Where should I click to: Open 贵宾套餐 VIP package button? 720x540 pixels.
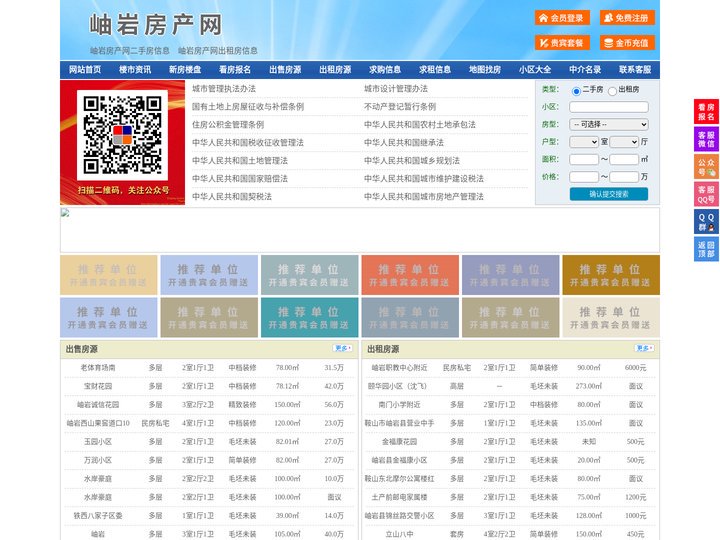(x=562, y=43)
